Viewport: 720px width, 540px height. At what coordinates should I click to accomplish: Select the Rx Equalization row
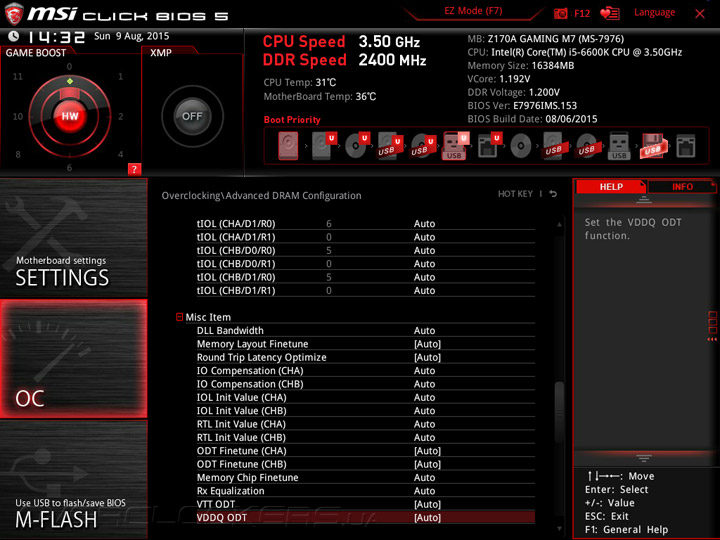pyautogui.click(x=366, y=491)
